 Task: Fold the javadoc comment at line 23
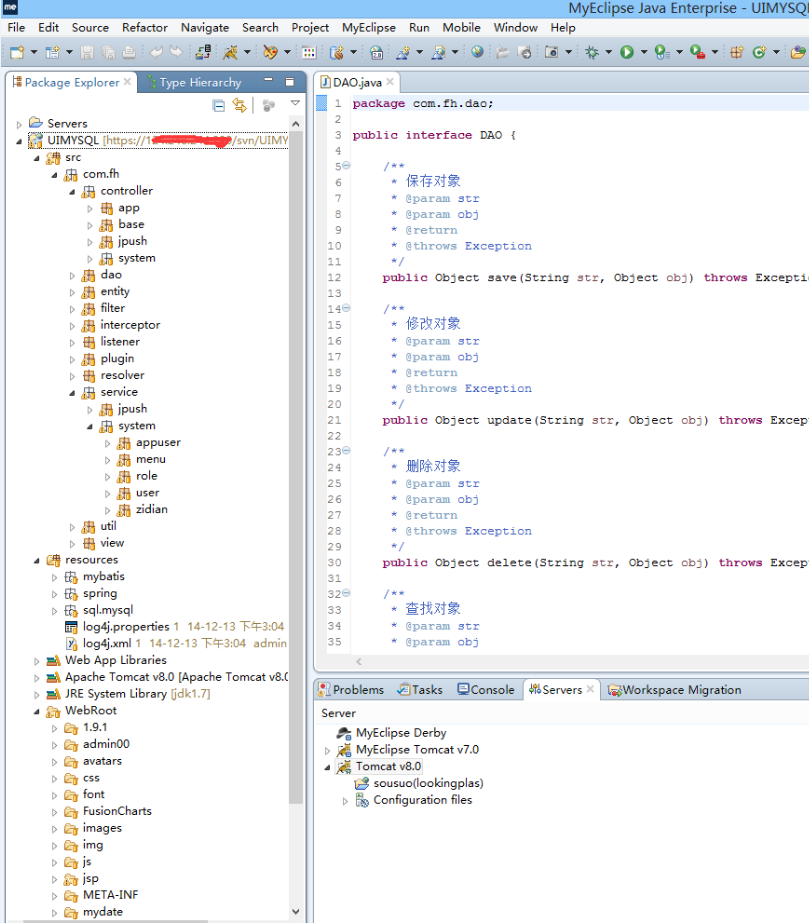tap(347, 450)
